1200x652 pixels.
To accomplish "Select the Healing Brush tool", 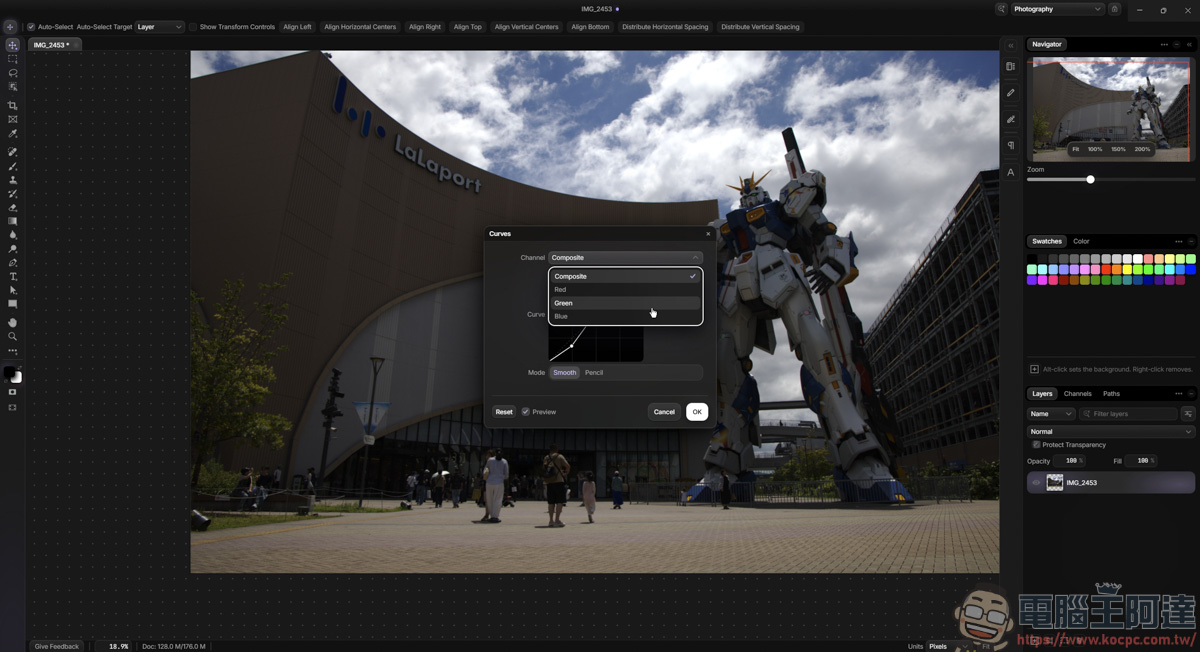I will (13, 152).
